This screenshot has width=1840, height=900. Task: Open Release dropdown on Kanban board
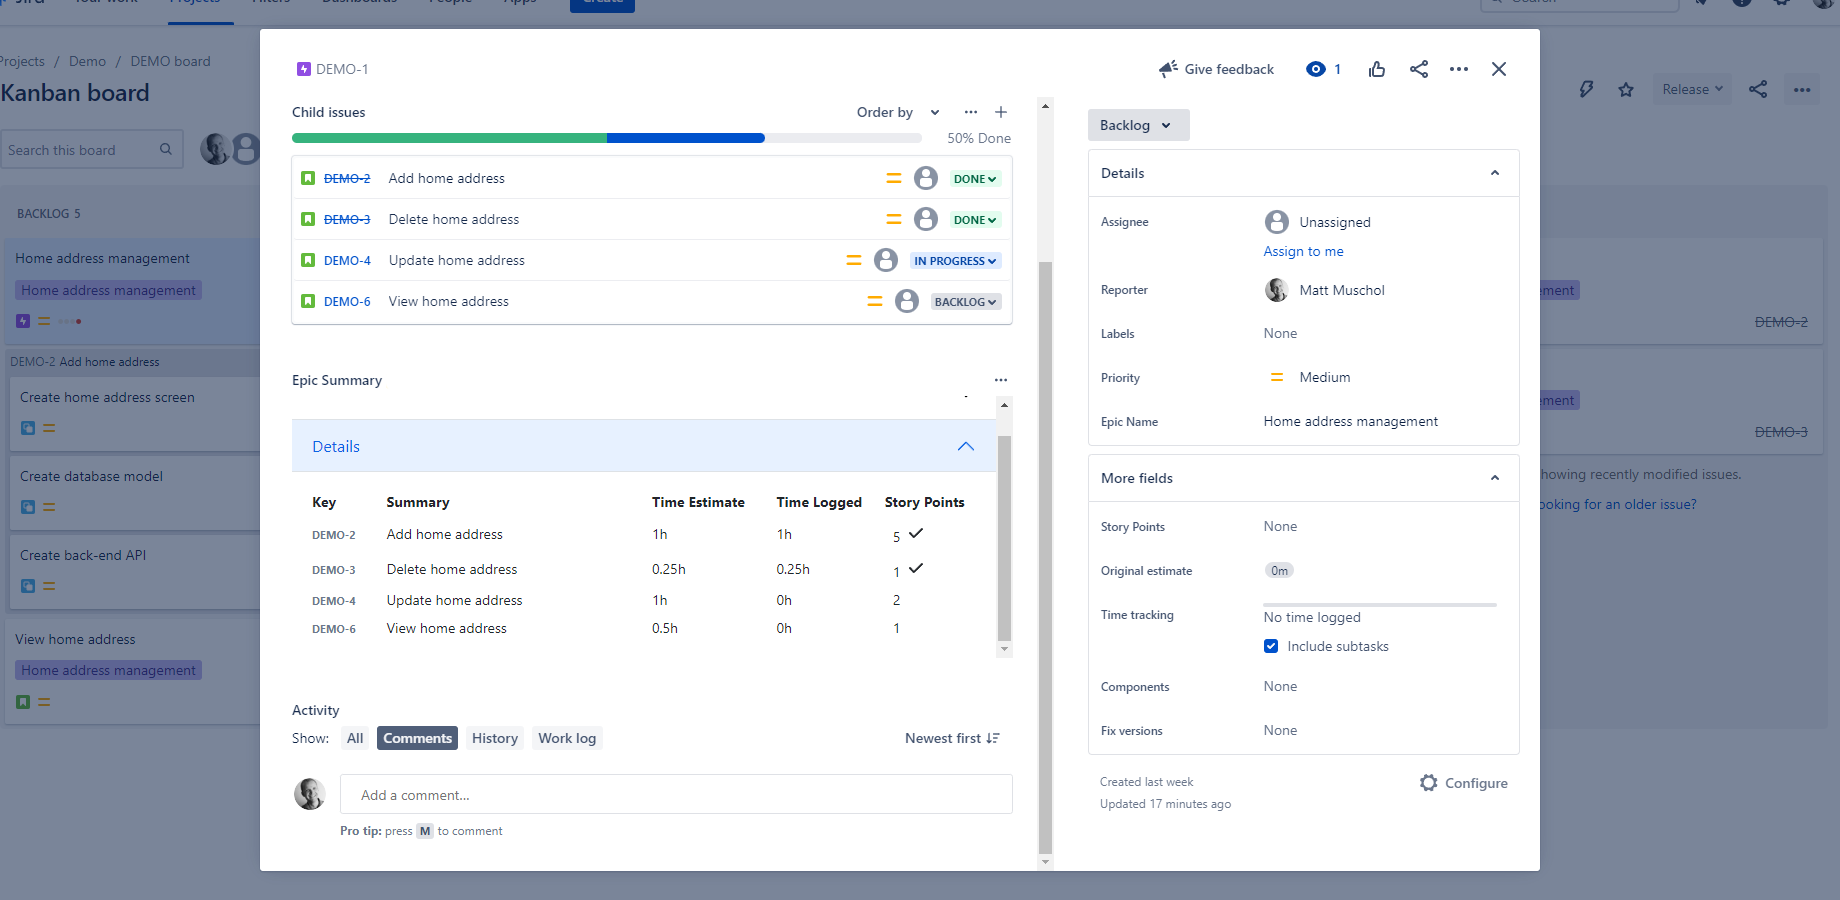tap(1692, 89)
